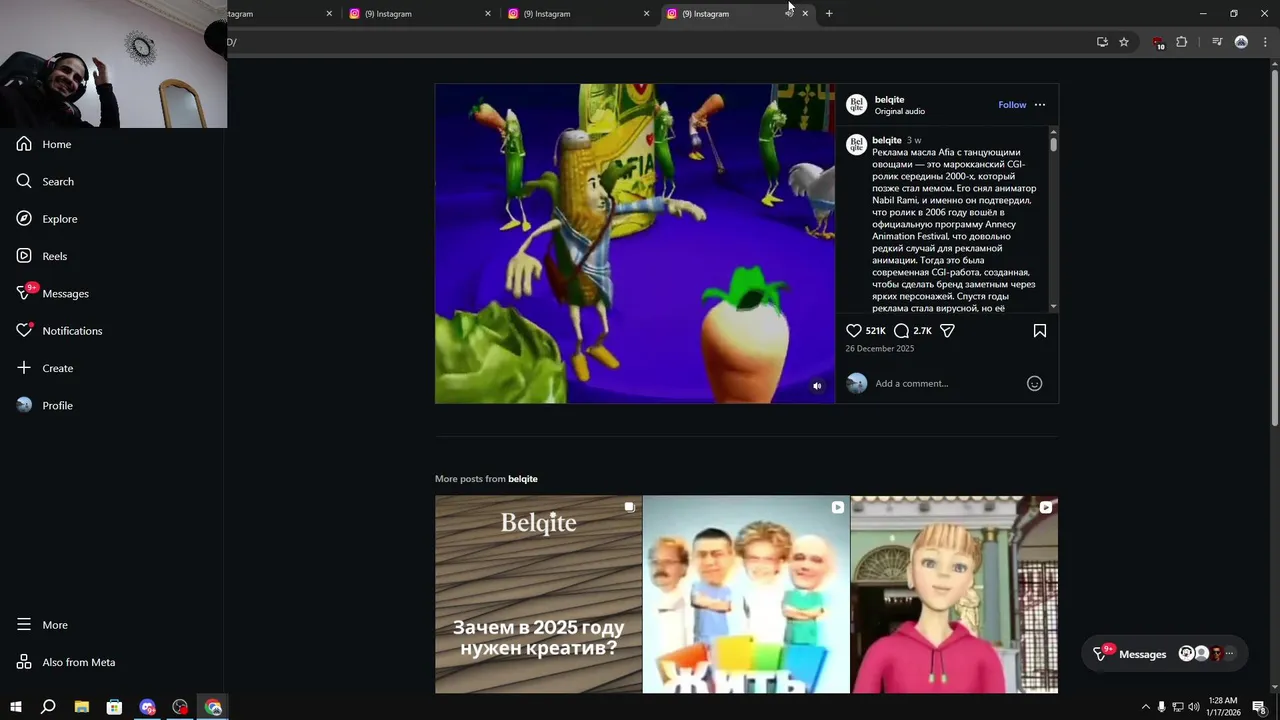1280x720 pixels.
Task: Open Microsoft Store from the taskbar
Action: click(114, 707)
